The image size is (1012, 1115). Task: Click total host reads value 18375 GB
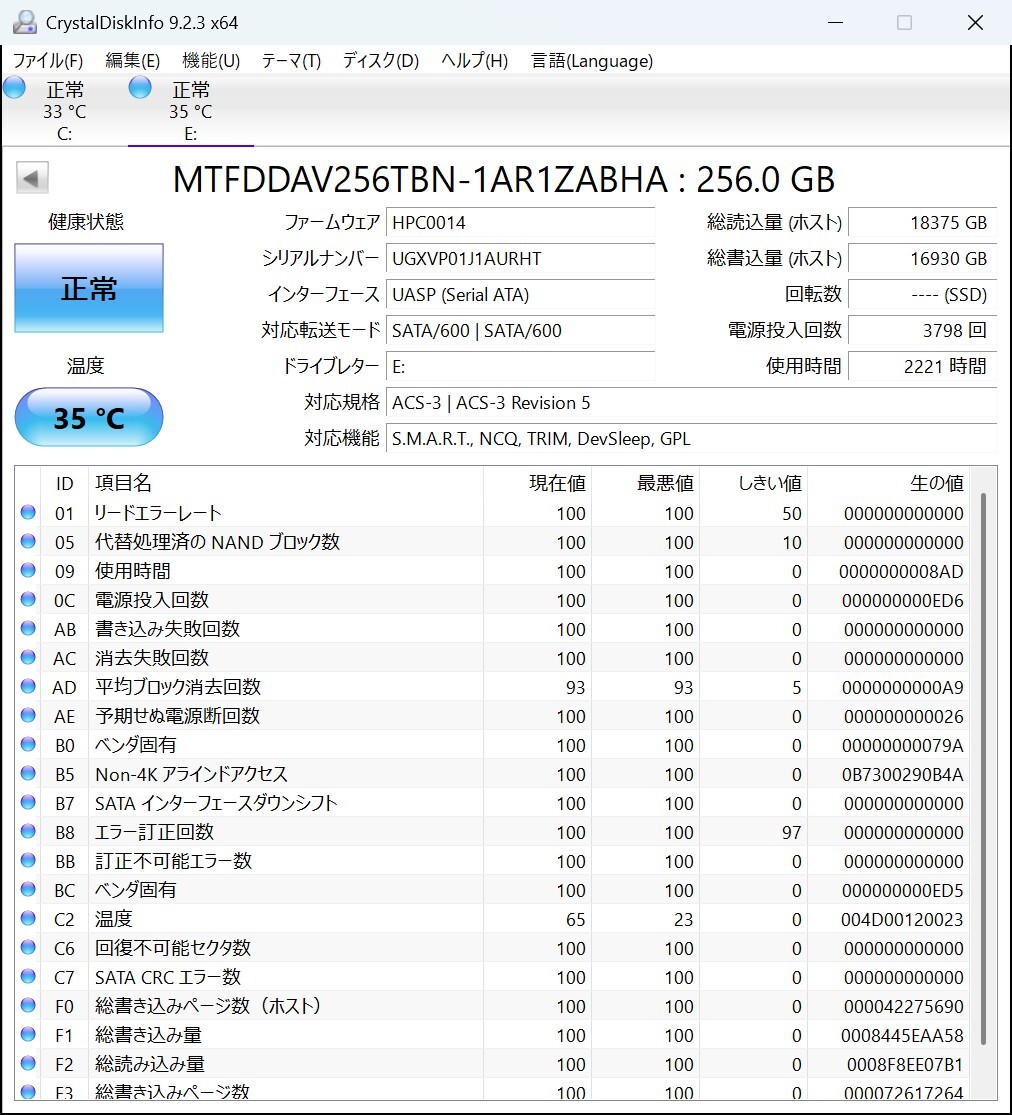tap(922, 223)
